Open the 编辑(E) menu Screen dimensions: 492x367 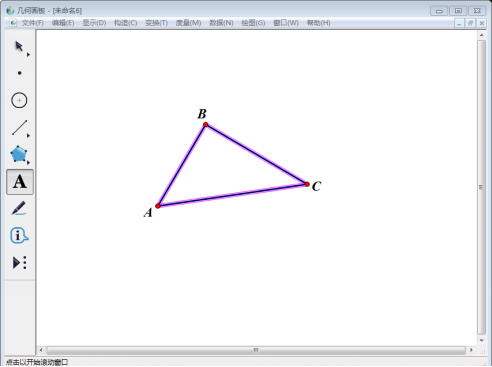pos(63,23)
